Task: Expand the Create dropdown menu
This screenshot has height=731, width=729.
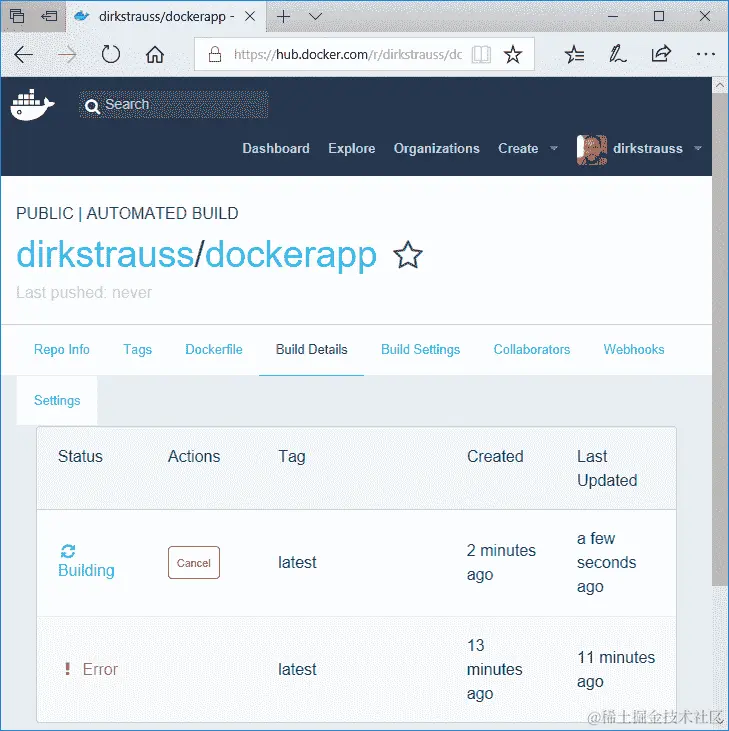Action: click(x=528, y=148)
